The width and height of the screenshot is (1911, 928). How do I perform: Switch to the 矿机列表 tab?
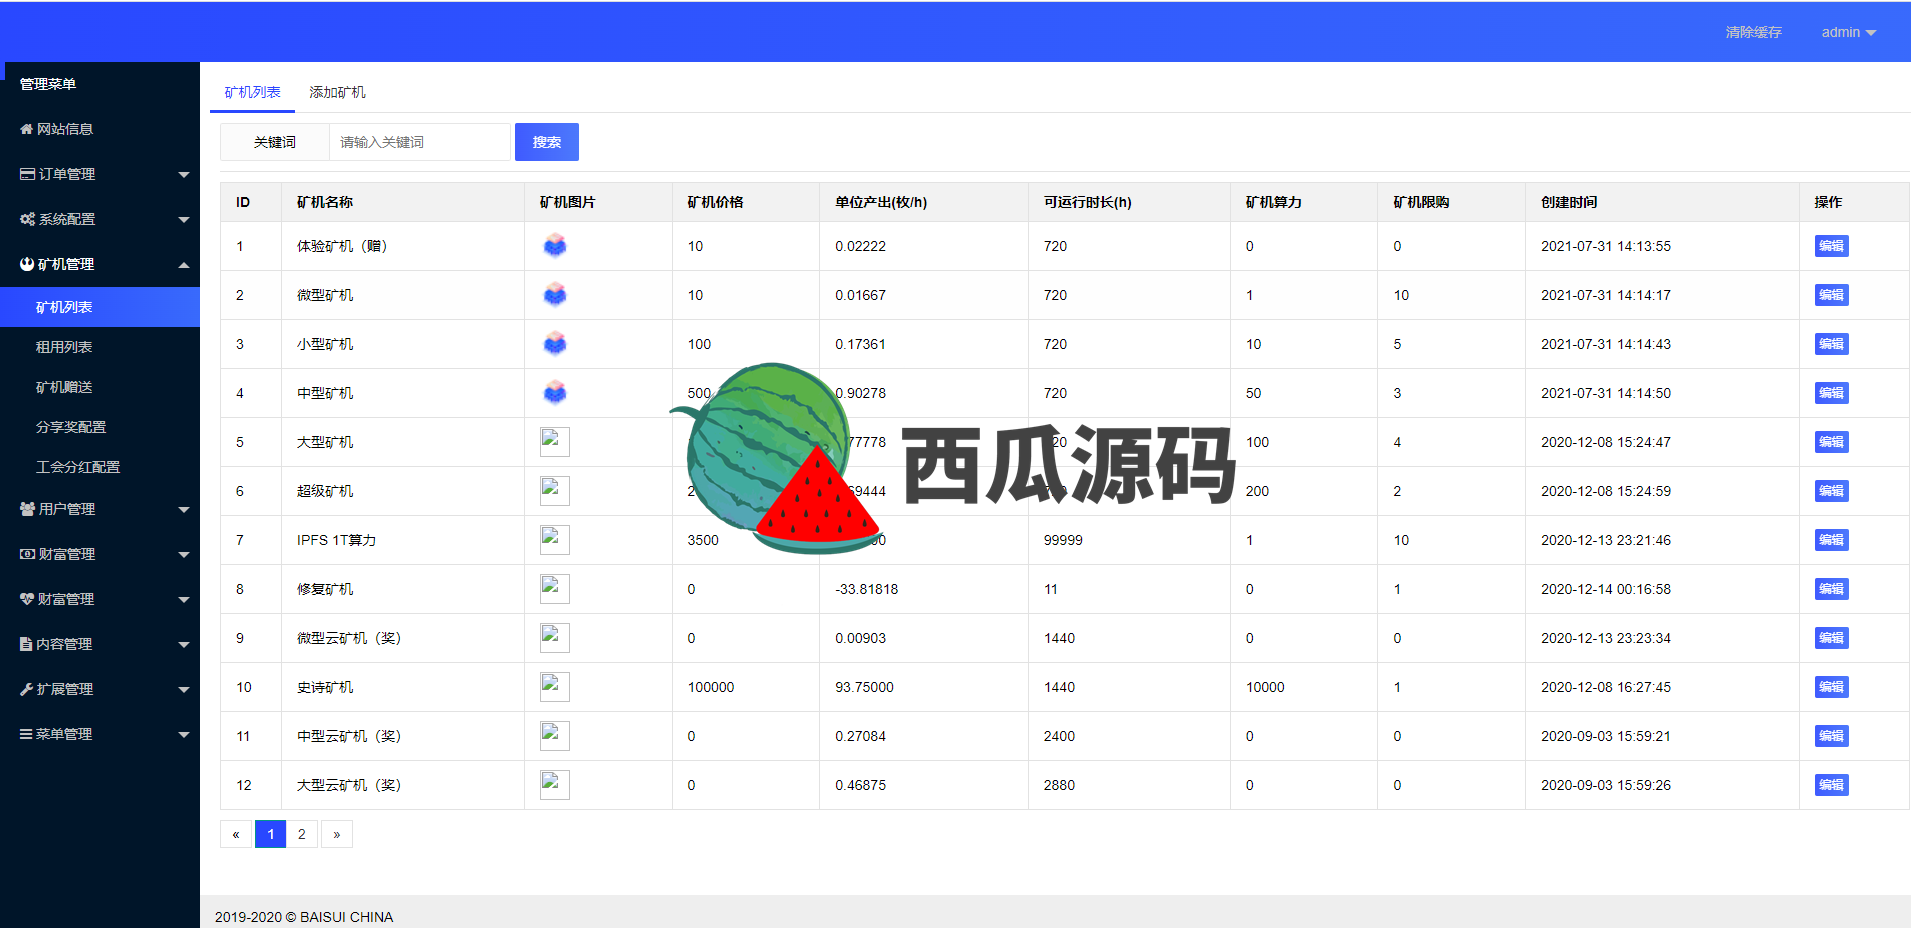(x=252, y=92)
